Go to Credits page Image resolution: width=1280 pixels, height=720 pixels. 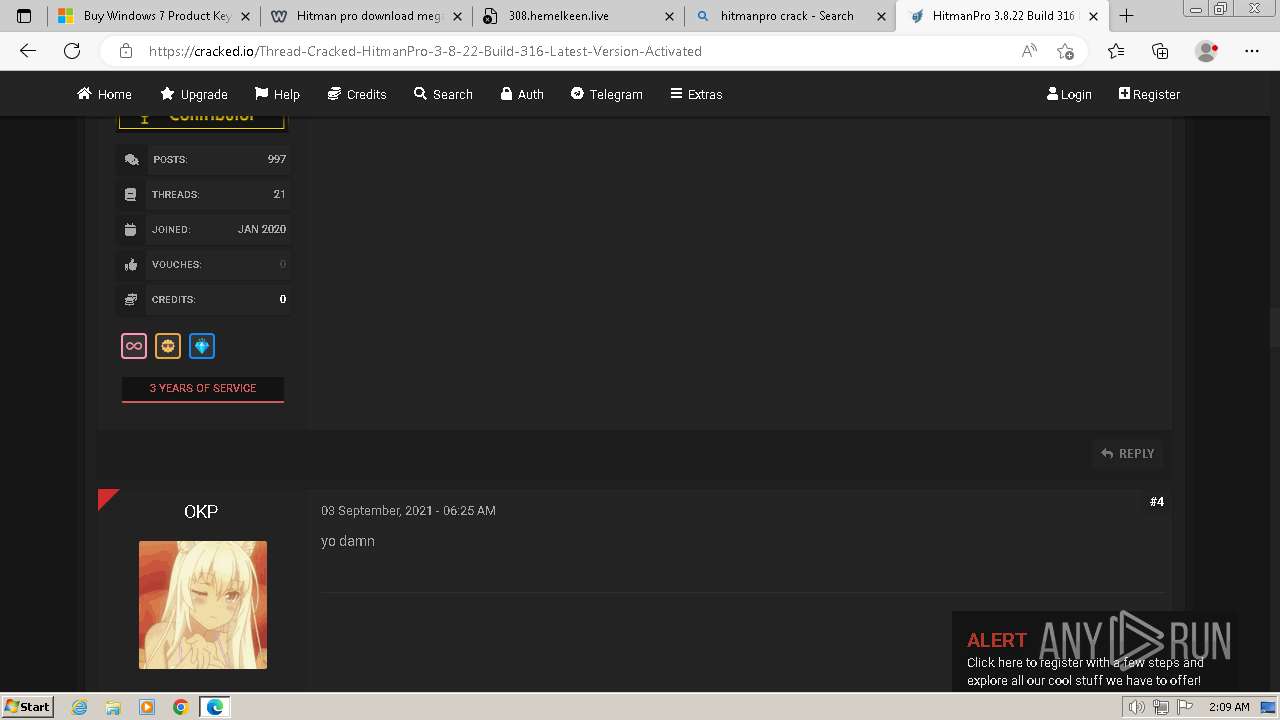pos(357,94)
